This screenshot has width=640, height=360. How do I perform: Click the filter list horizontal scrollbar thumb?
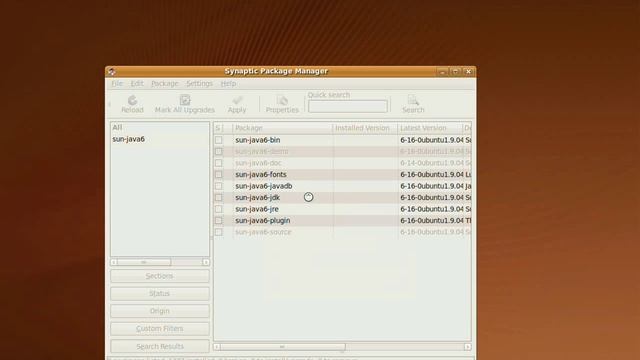(x=144, y=262)
